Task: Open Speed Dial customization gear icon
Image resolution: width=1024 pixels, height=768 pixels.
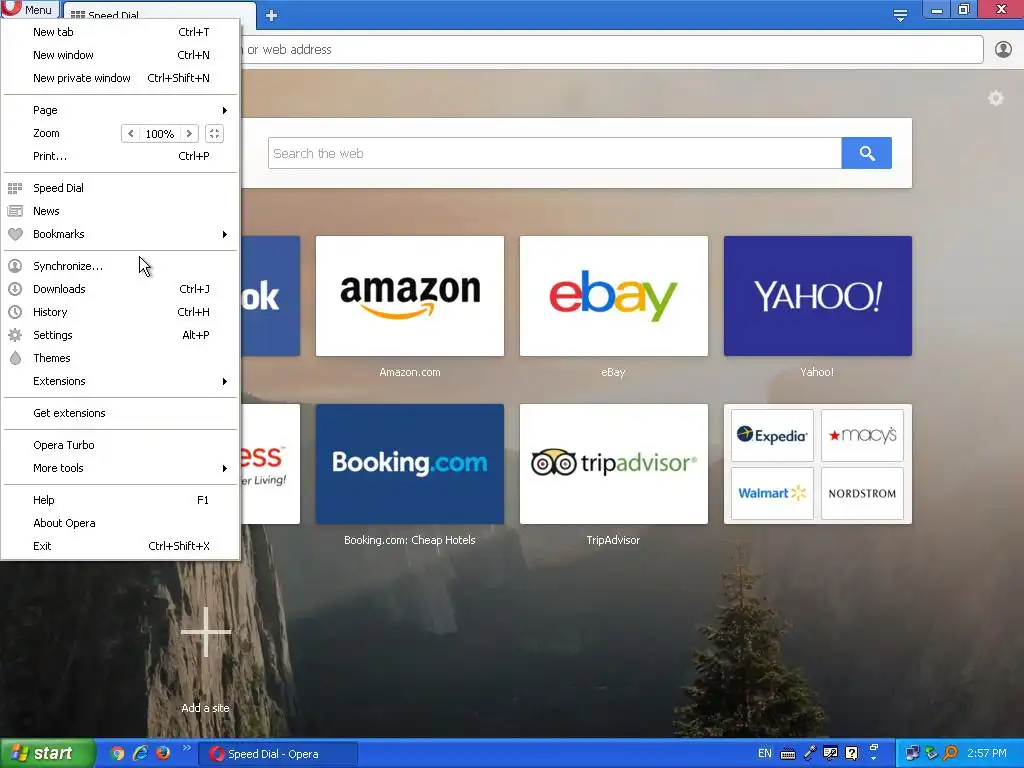Action: [x=995, y=98]
